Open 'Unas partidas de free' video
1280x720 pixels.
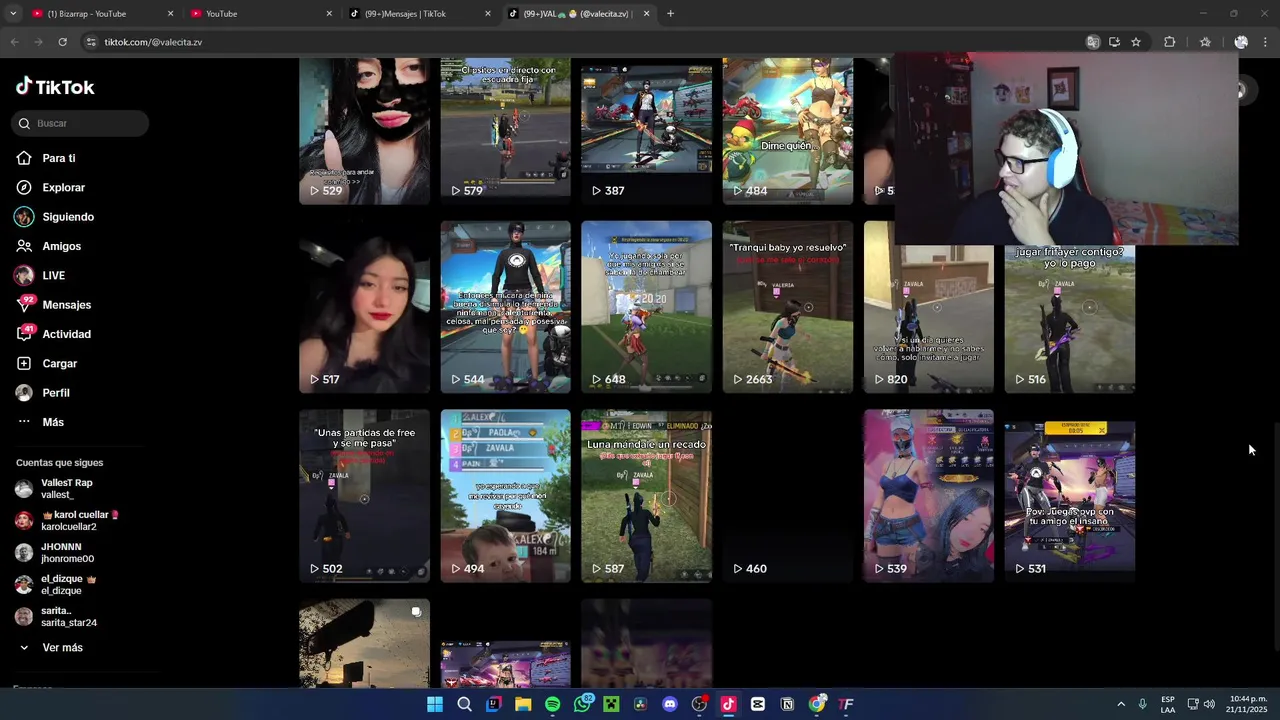pyautogui.click(x=364, y=496)
